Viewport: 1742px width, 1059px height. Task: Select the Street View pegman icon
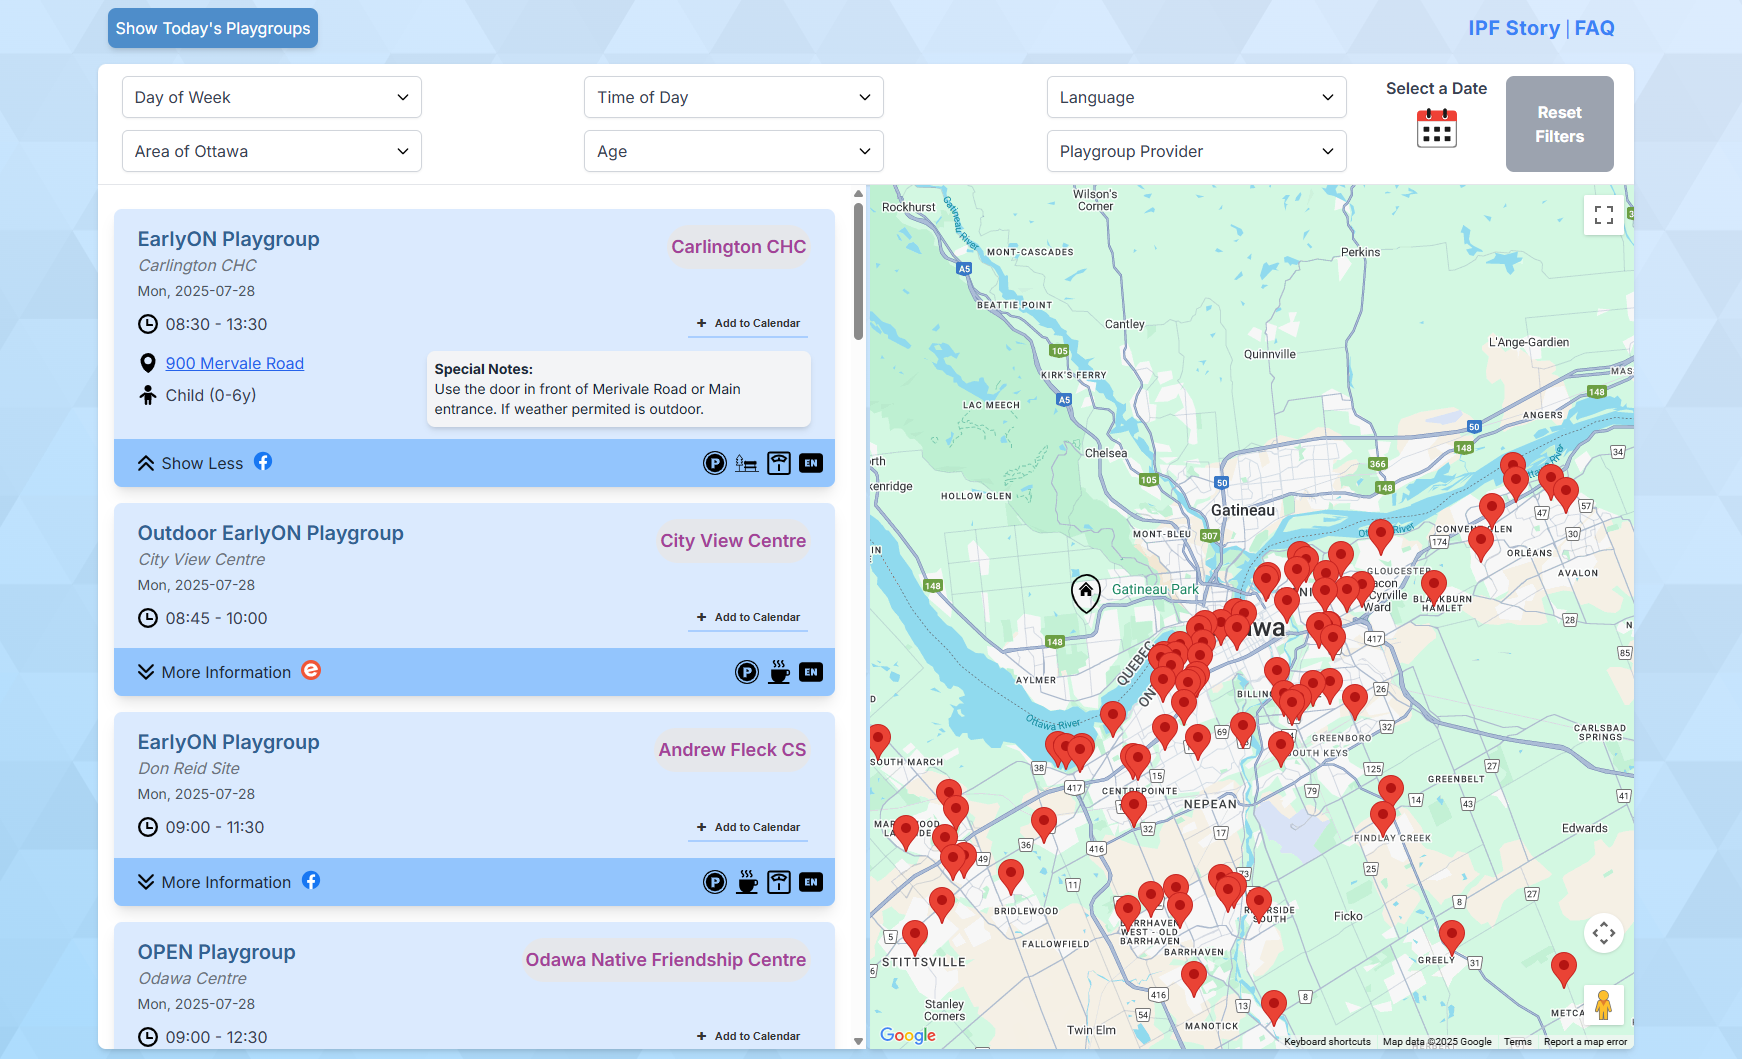click(1604, 1005)
